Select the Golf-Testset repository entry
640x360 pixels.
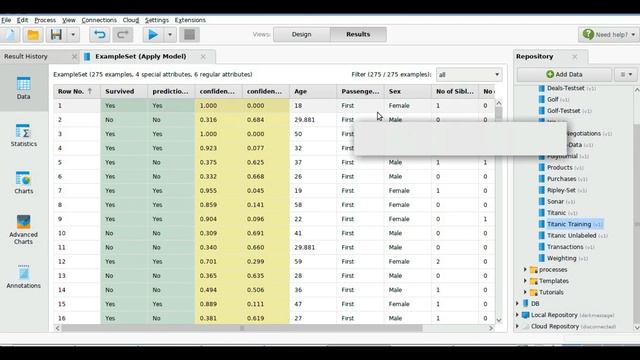point(564,111)
